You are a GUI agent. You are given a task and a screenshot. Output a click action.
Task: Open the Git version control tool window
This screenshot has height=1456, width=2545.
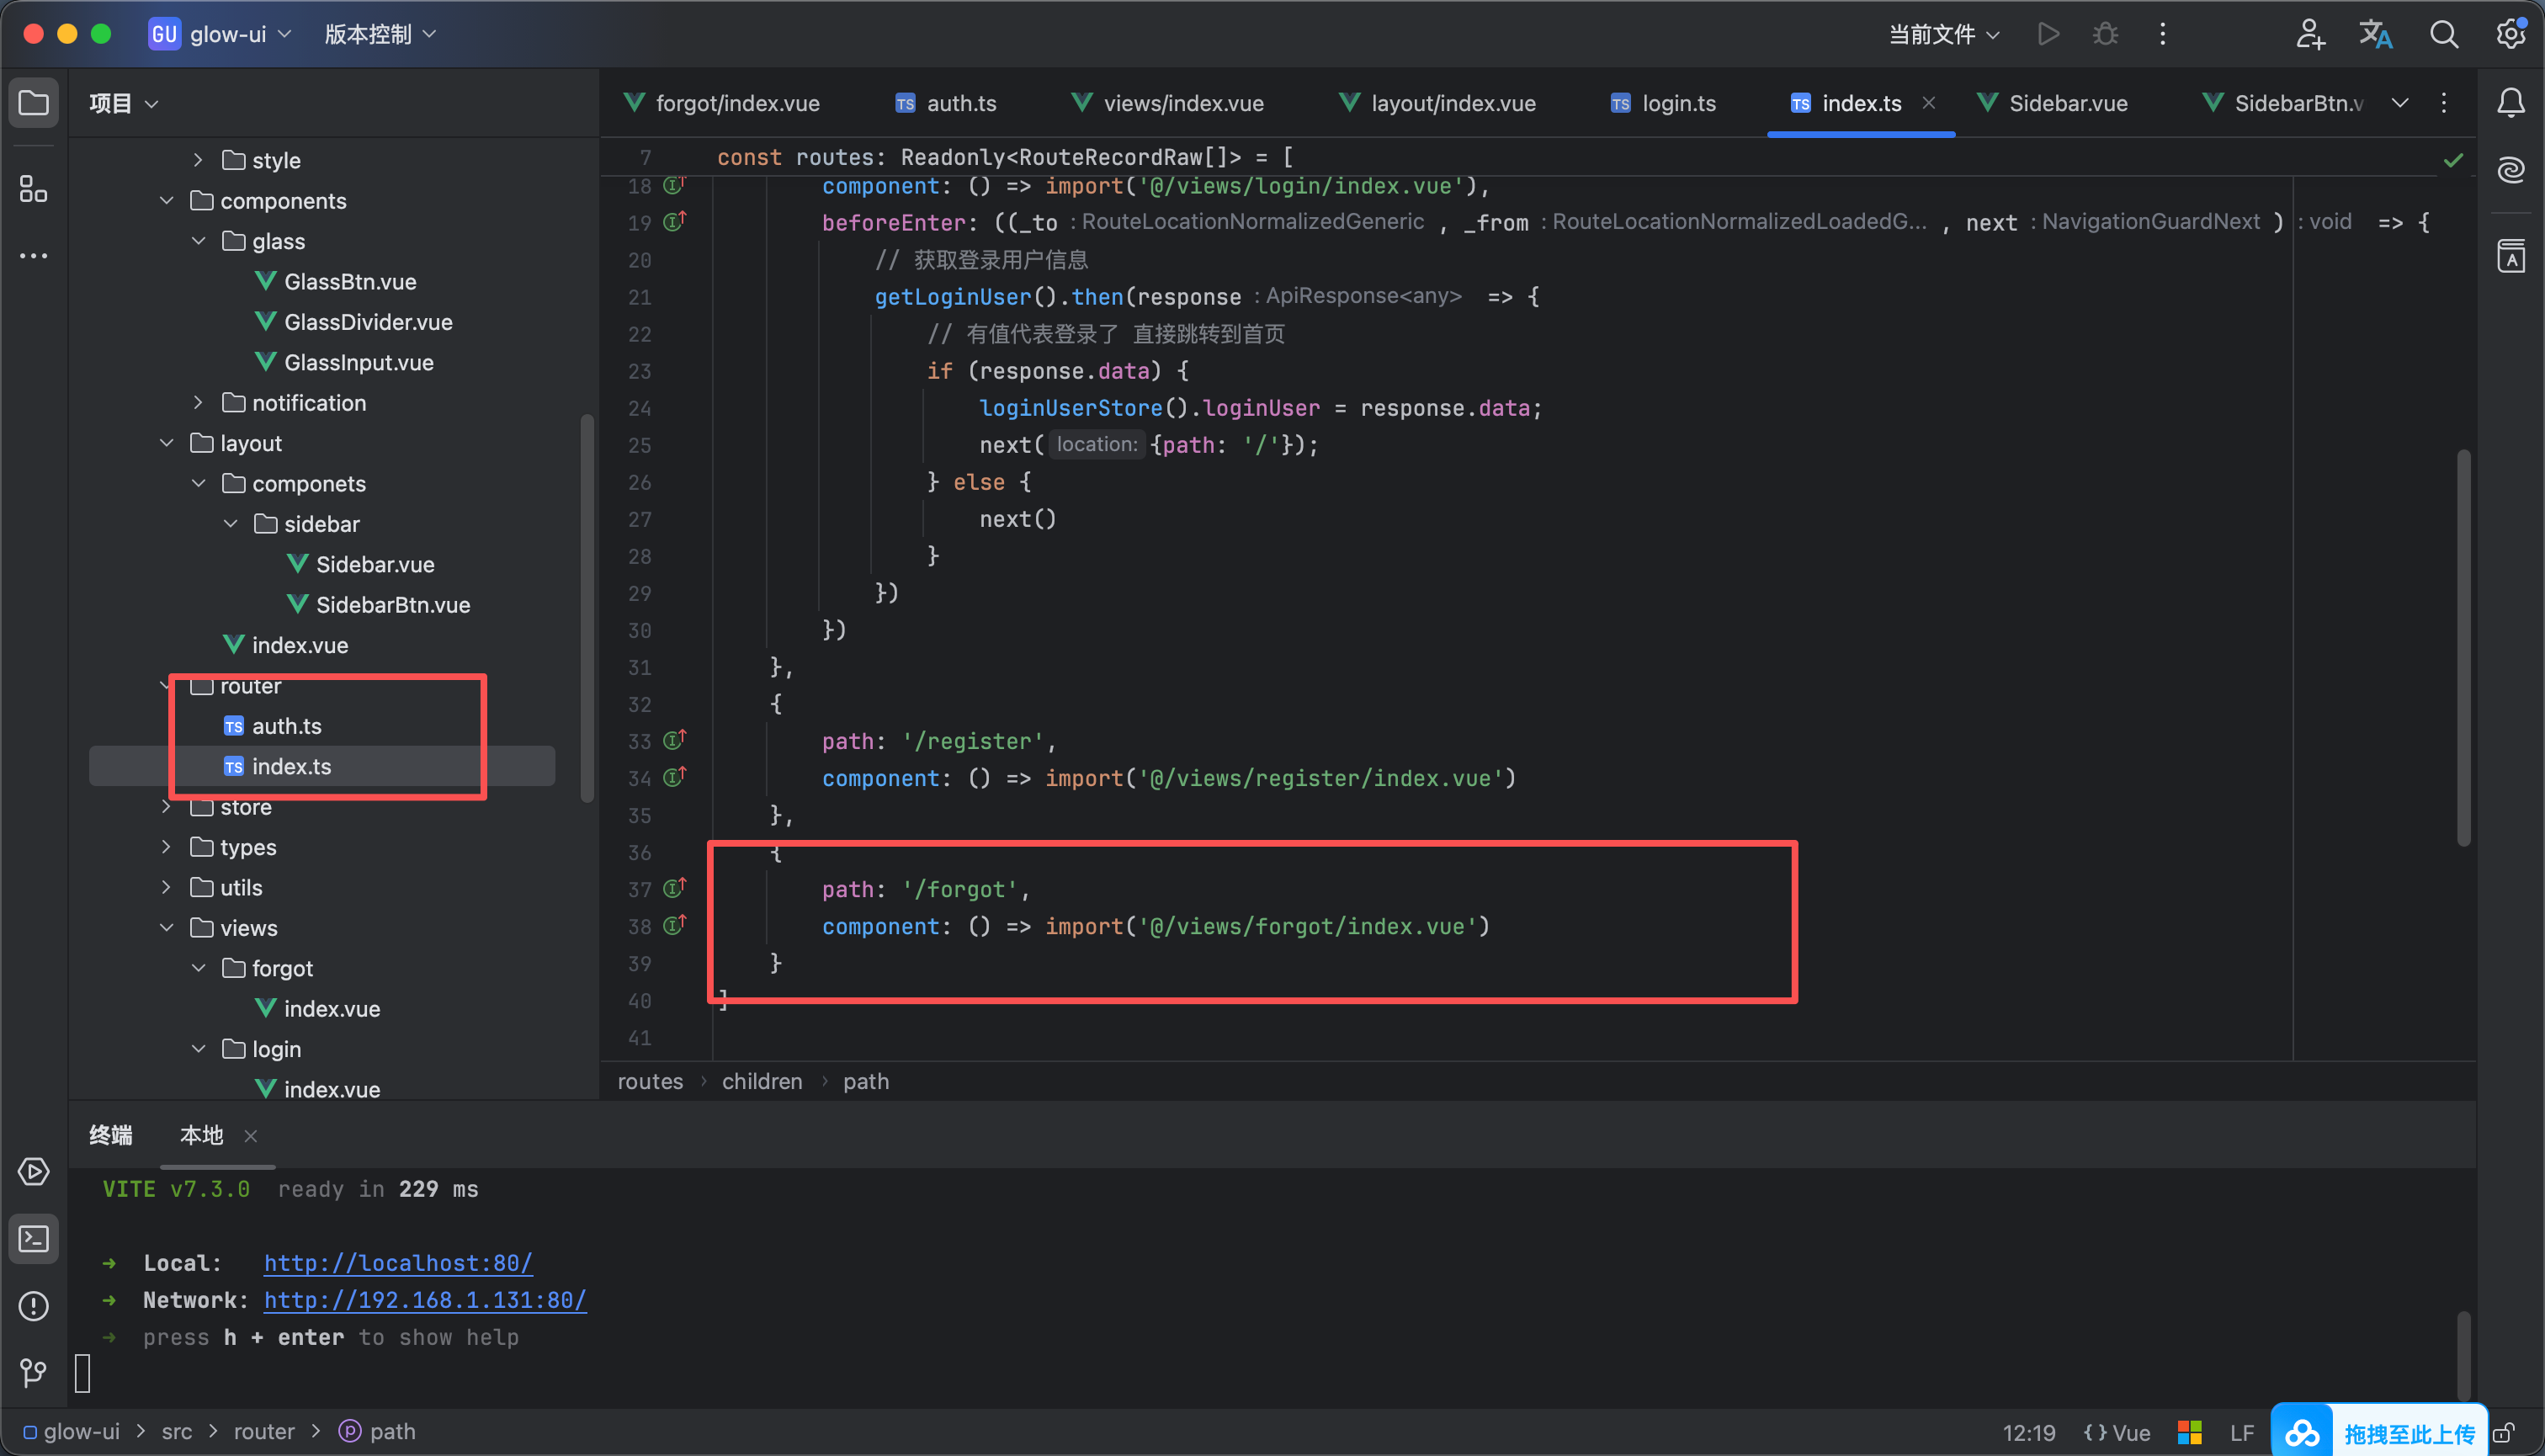(x=33, y=1372)
